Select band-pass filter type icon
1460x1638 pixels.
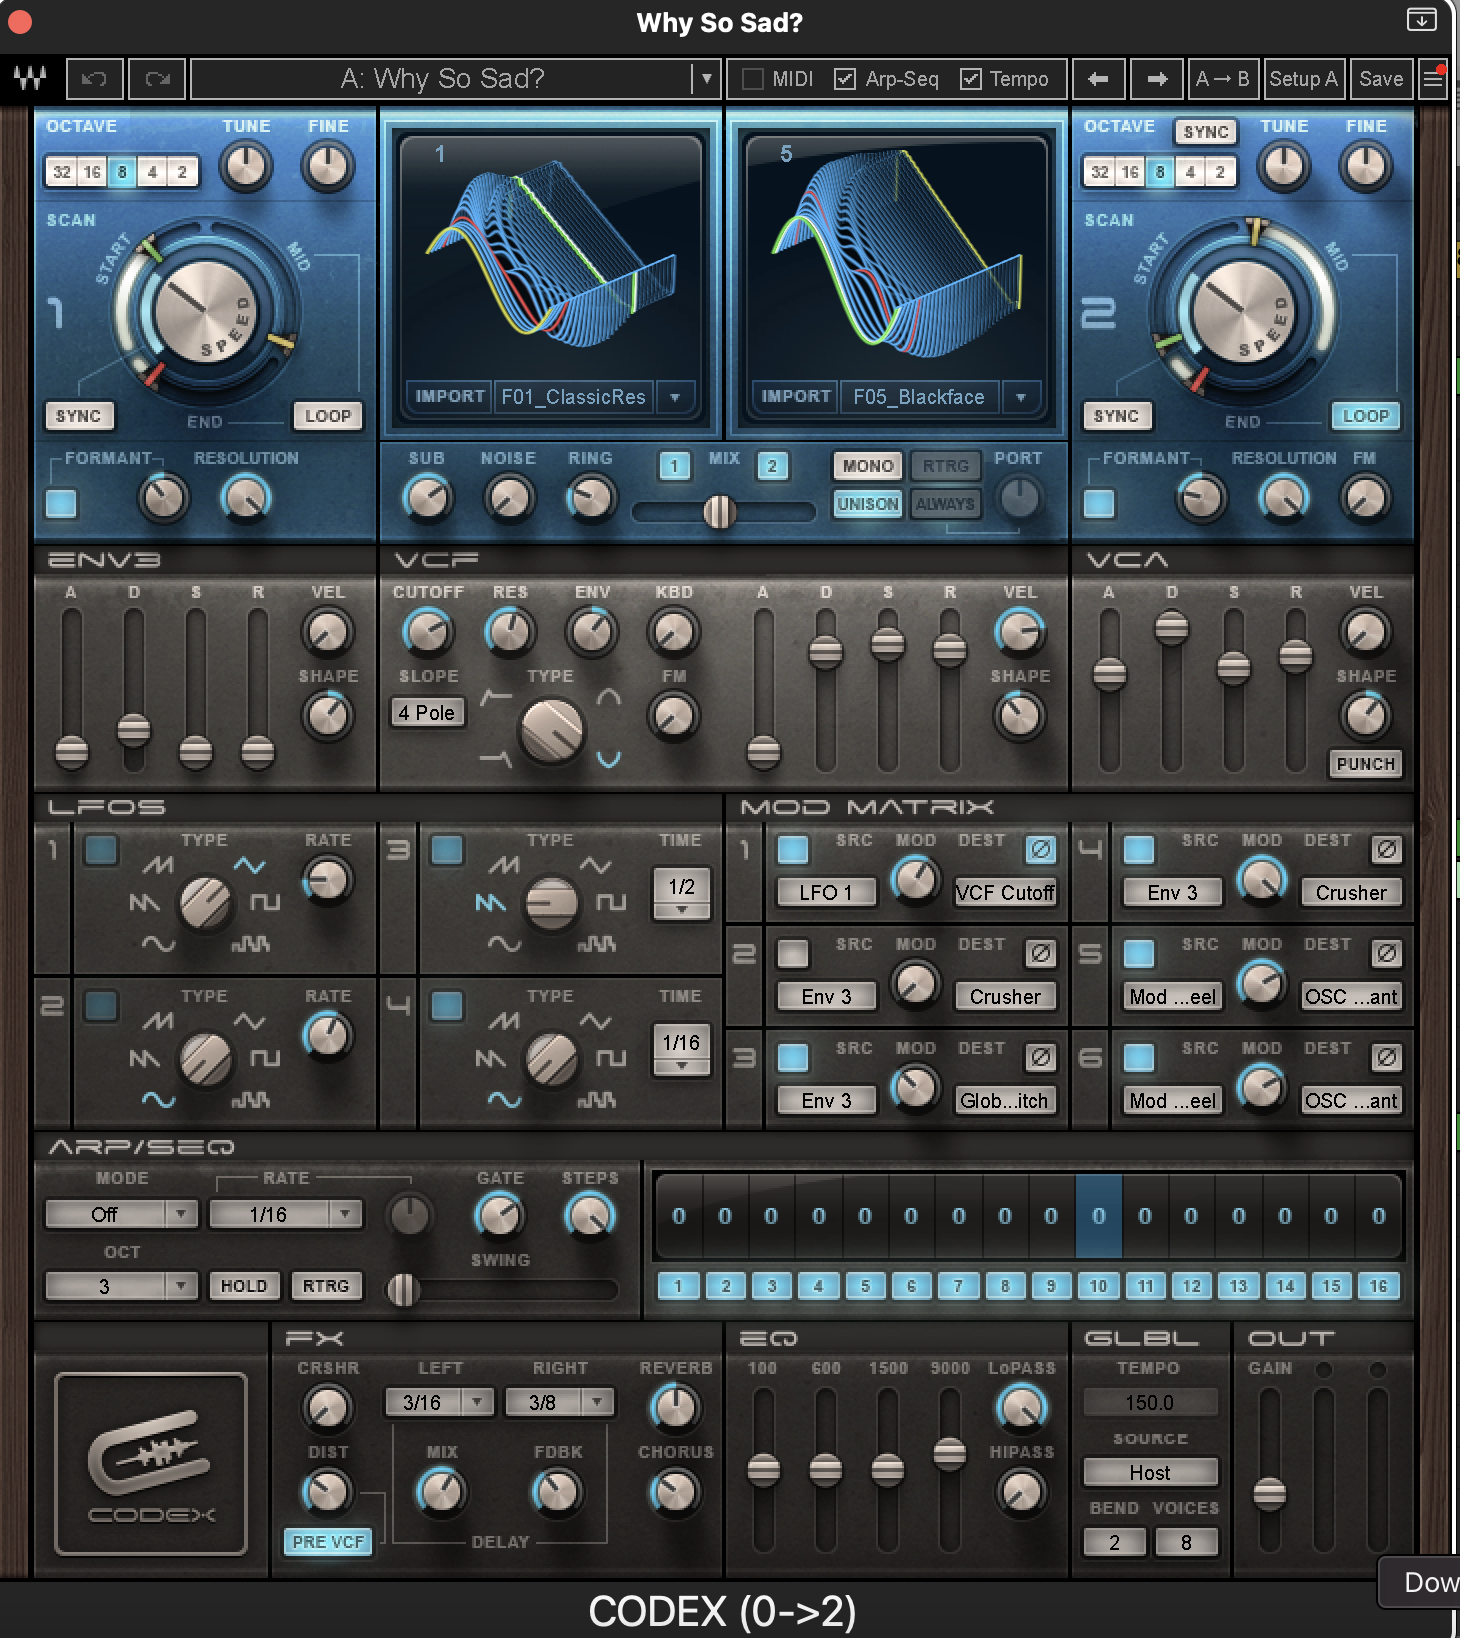click(x=608, y=697)
